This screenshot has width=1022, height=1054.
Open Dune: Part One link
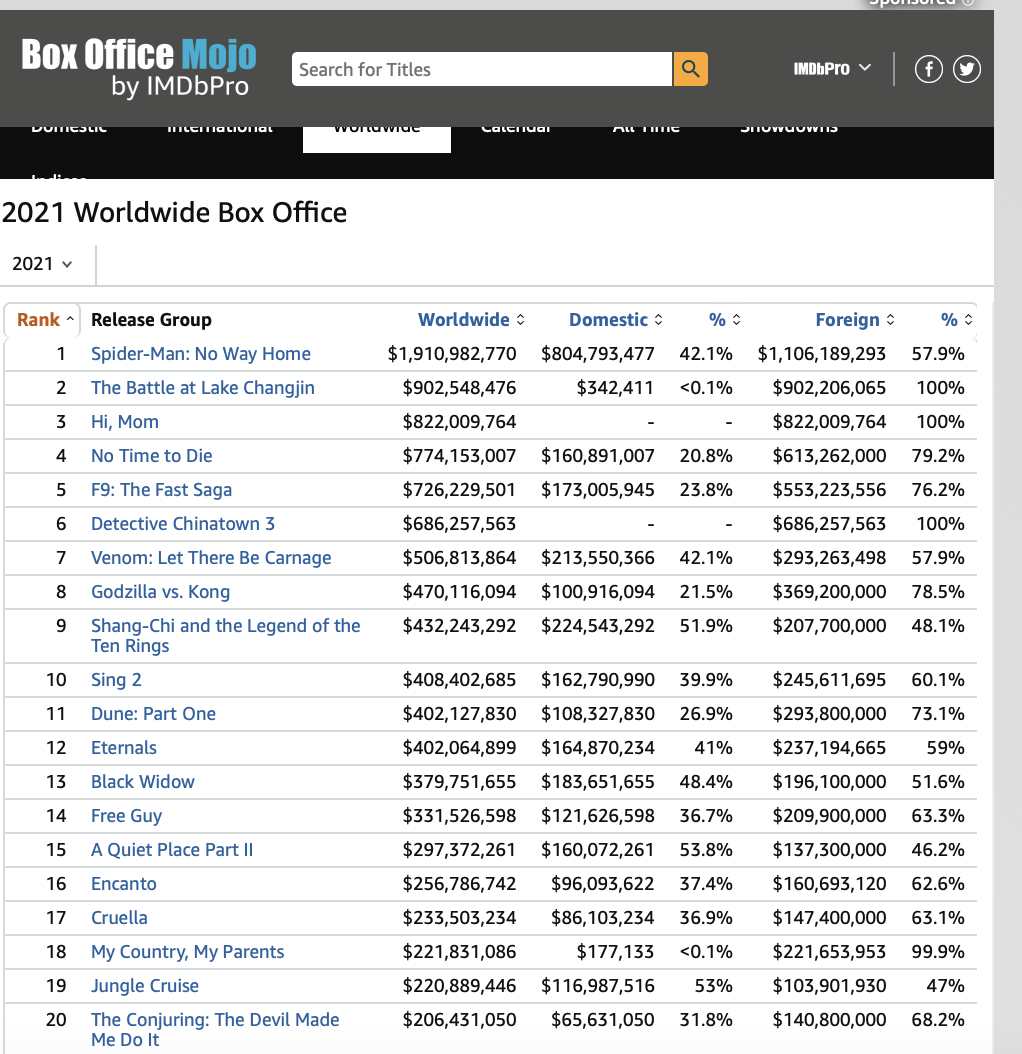point(153,714)
